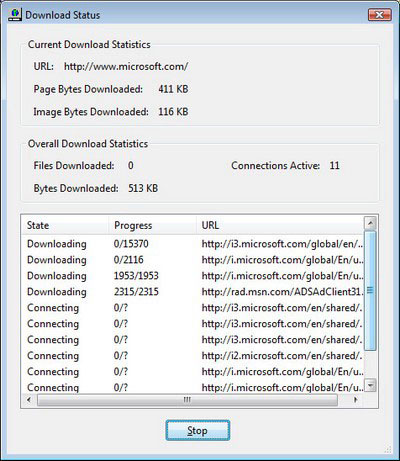Click the i3.microsoft.com/global/en URL entry

282,244
